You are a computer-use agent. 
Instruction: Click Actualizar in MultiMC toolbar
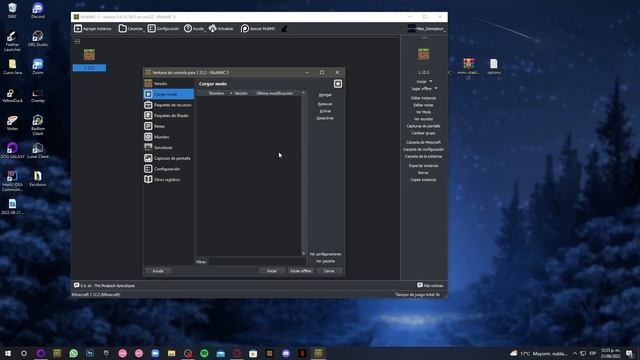[221, 29]
